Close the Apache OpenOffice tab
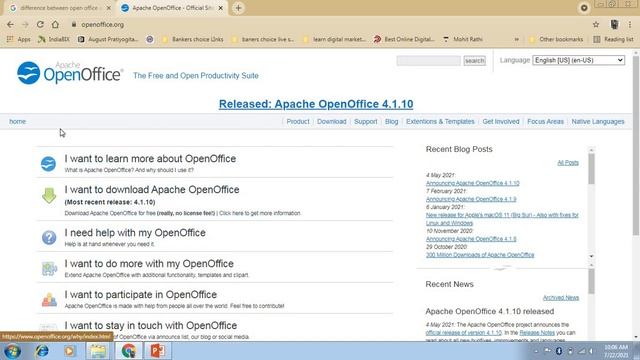Image resolution: width=640 pixels, height=360 pixels. coord(221,8)
